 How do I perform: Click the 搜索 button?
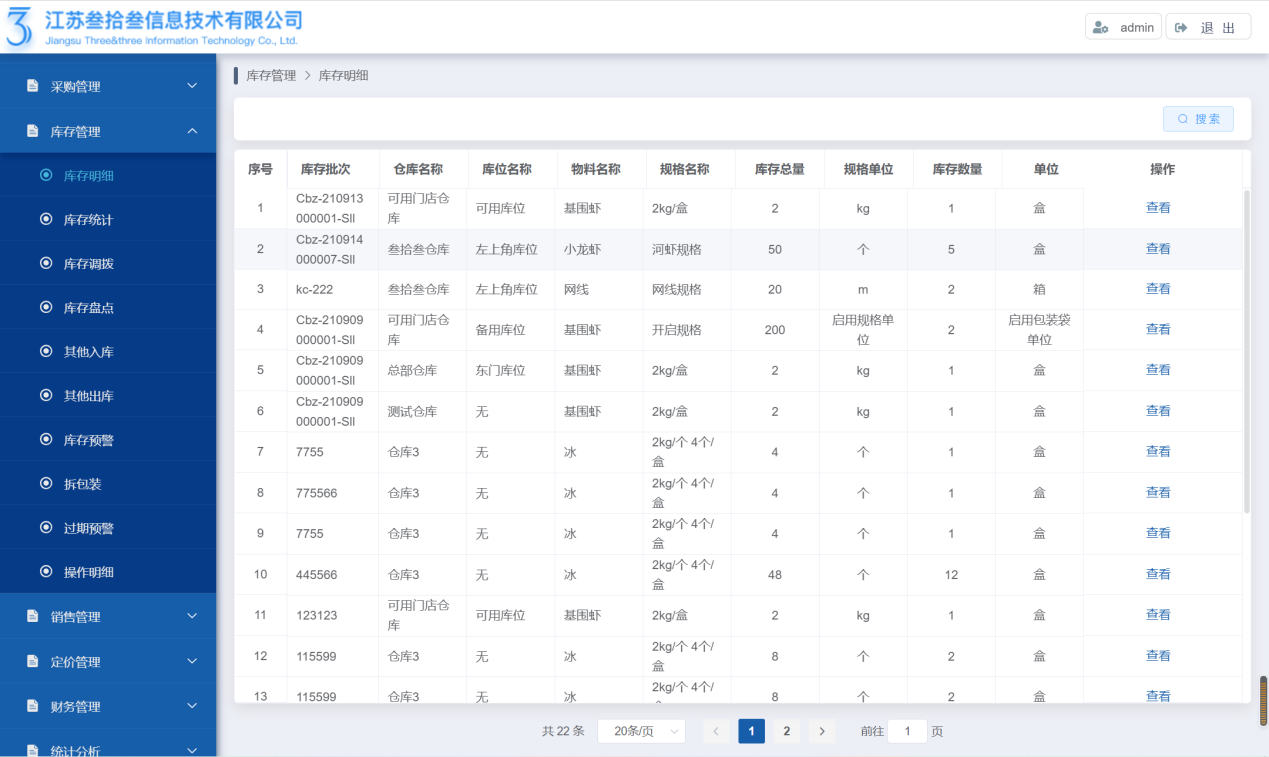coord(1198,119)
